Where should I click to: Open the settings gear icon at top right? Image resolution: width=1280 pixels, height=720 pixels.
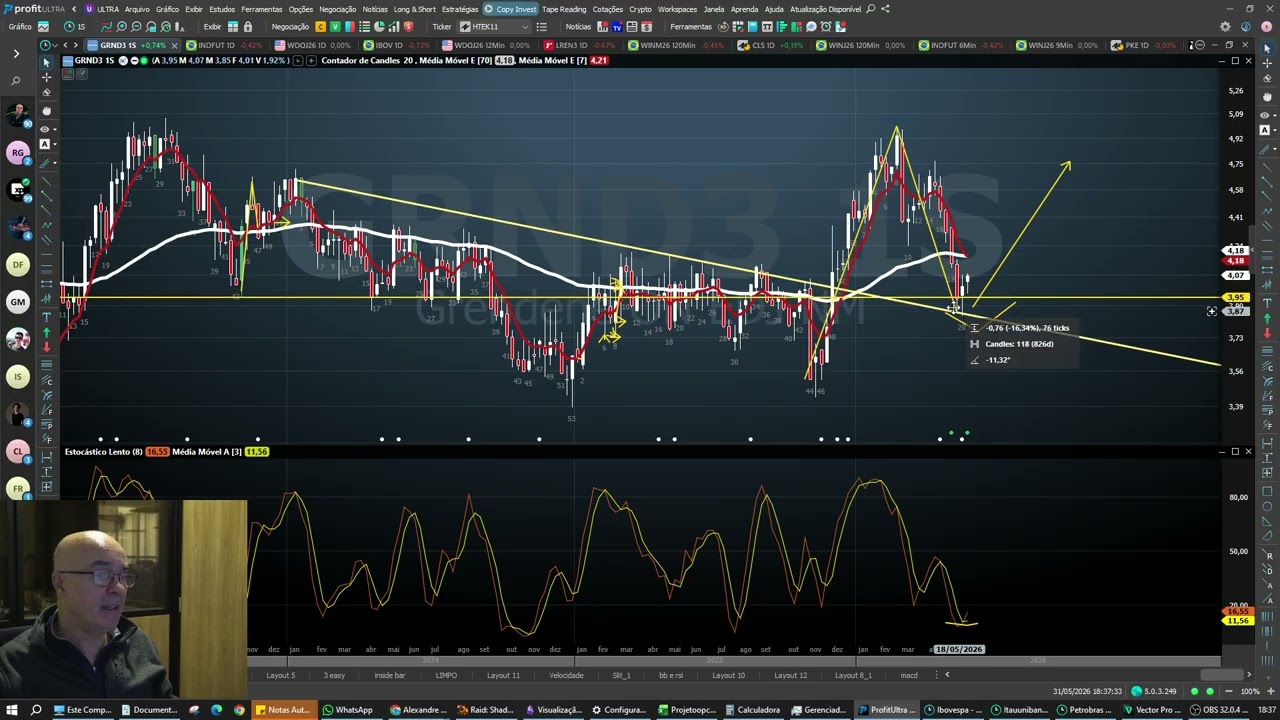1225,26
